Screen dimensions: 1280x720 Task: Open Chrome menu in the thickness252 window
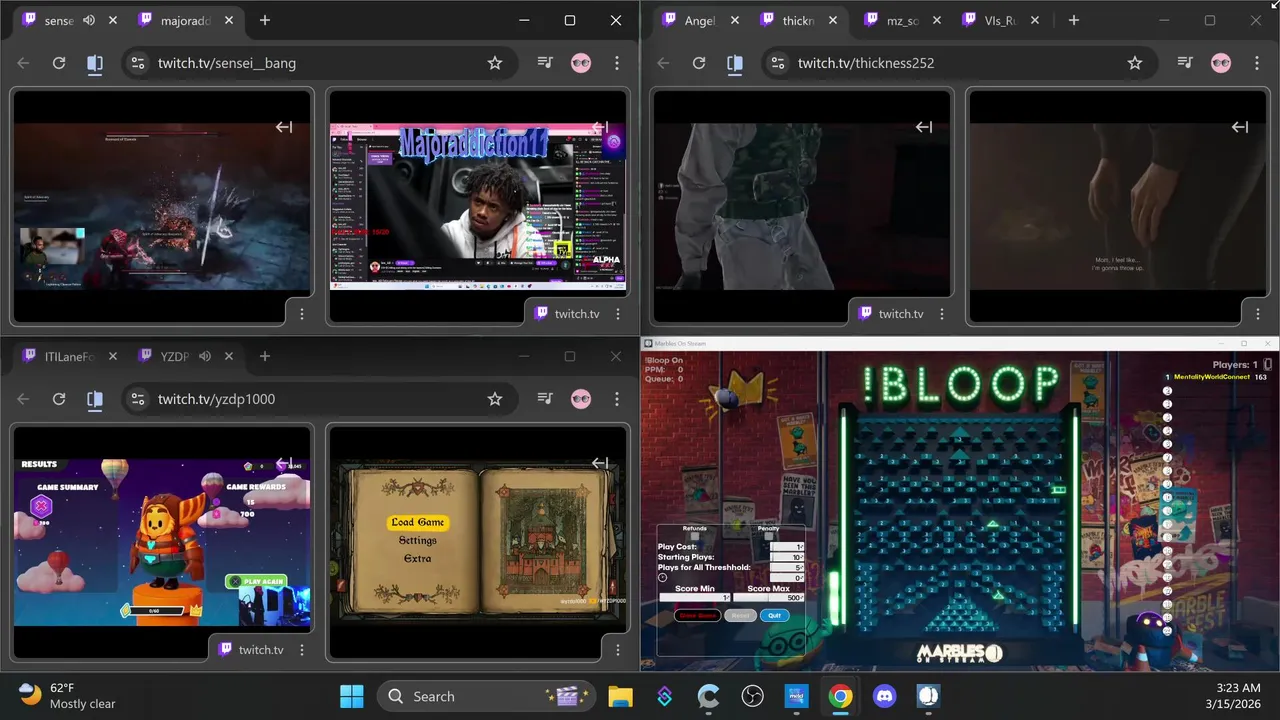pos(1257,63)
